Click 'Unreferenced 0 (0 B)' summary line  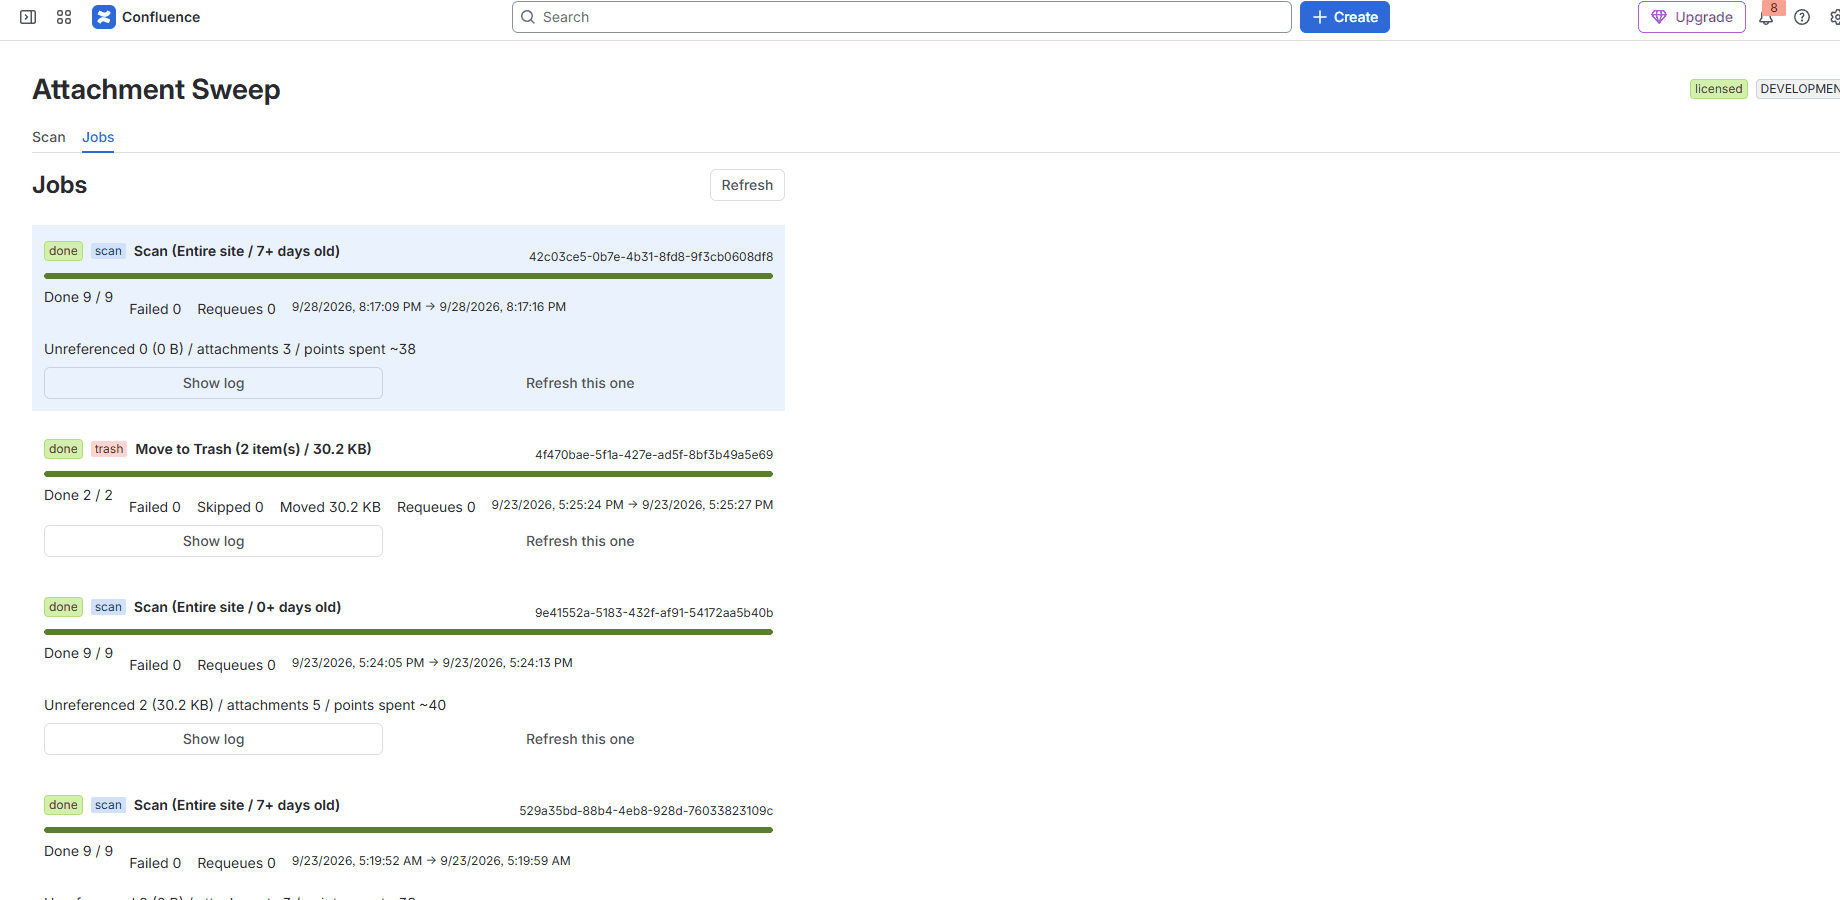230,349
